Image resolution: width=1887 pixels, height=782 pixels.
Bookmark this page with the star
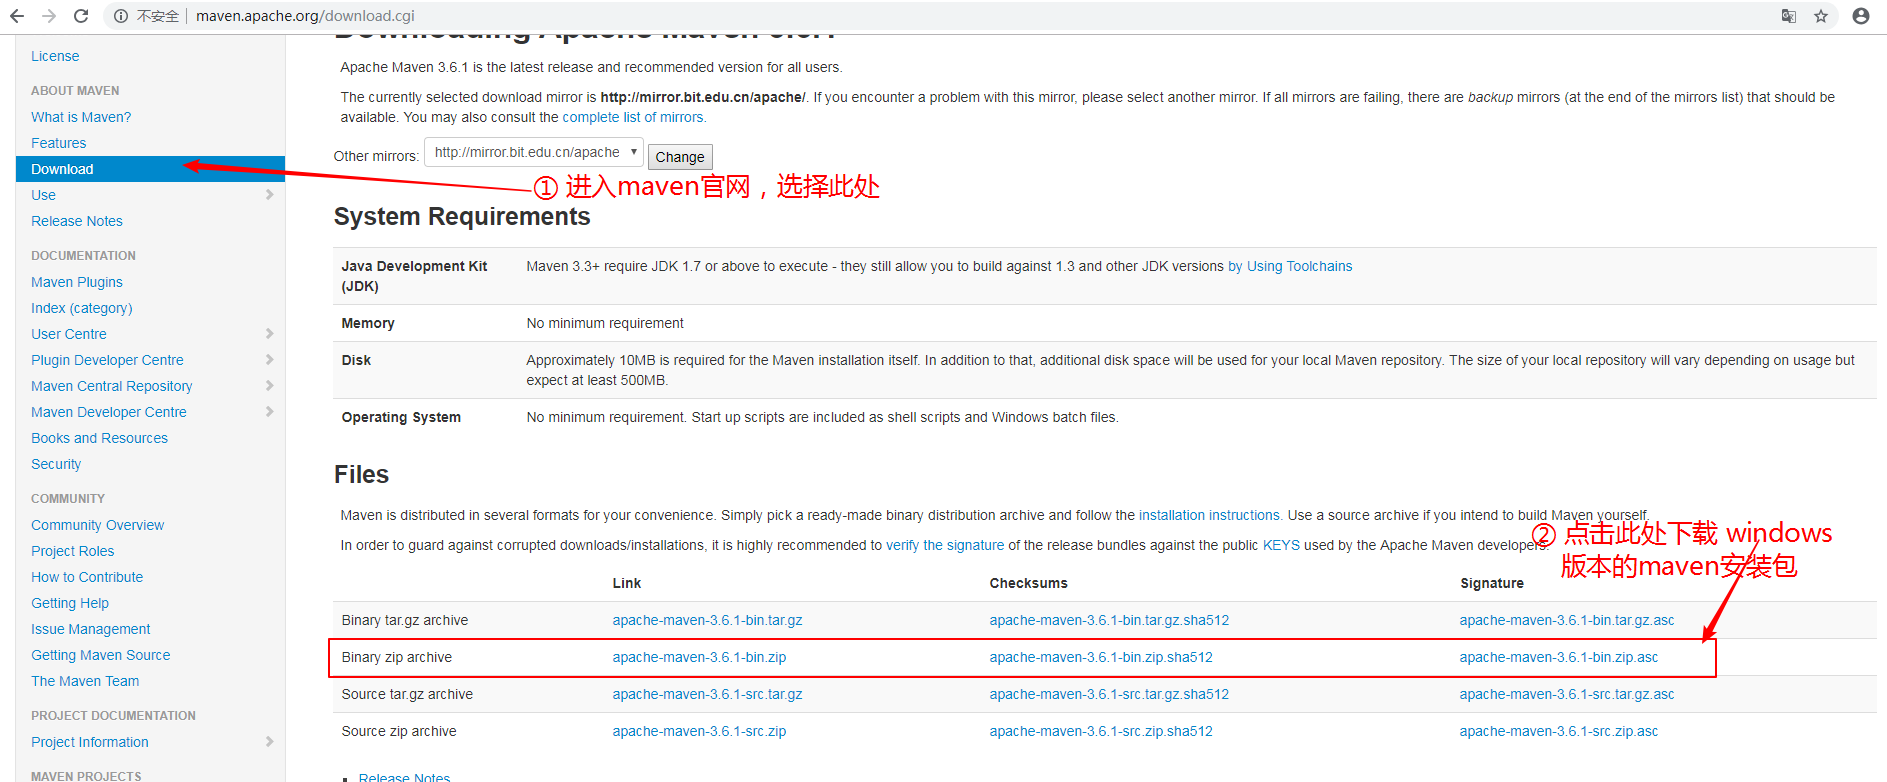tap(1821, 16)
